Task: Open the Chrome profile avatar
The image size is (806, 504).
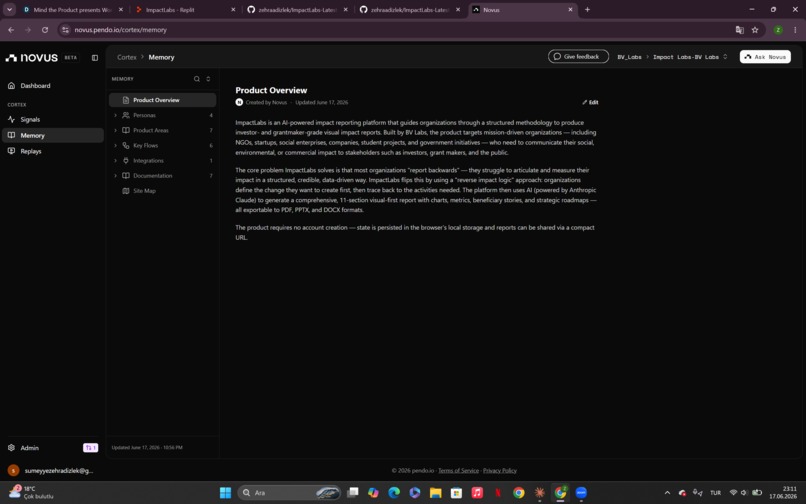Action: [x=778, y=30]
